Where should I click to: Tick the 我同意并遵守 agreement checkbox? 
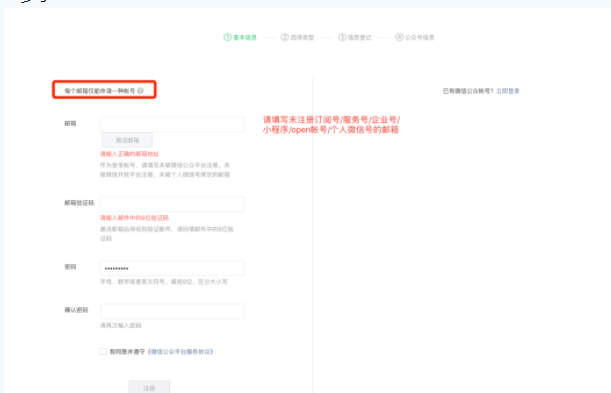tap(103, 351)
